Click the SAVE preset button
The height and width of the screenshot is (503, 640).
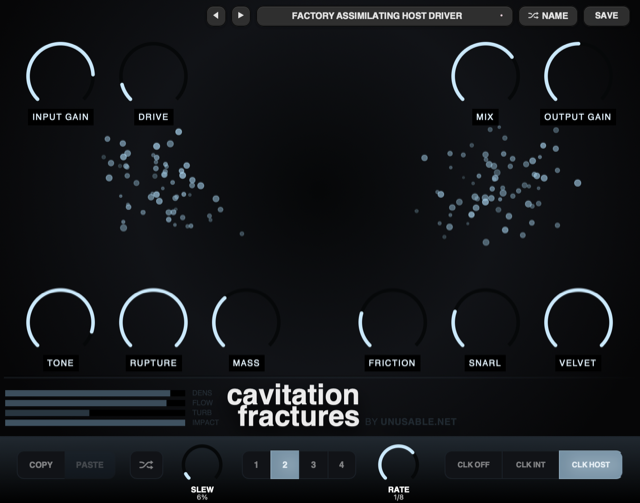coord(607,16)
